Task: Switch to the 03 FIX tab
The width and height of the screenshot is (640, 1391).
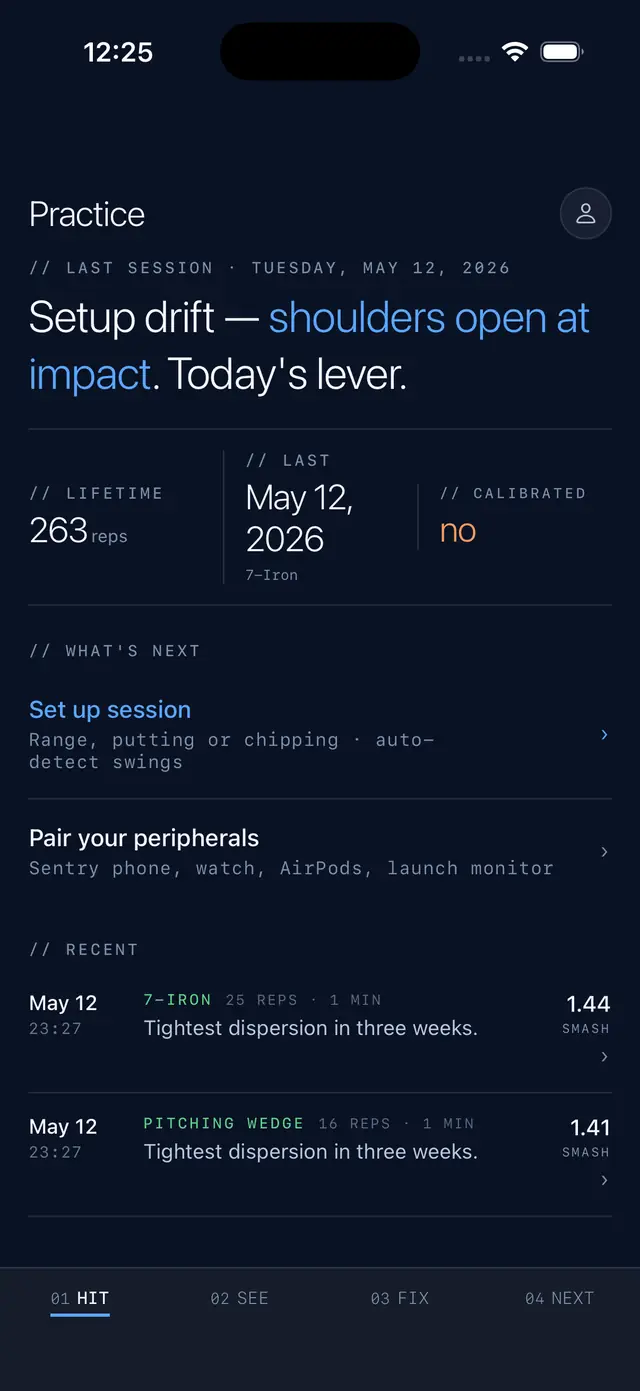Action: (x=400, y=1298)
